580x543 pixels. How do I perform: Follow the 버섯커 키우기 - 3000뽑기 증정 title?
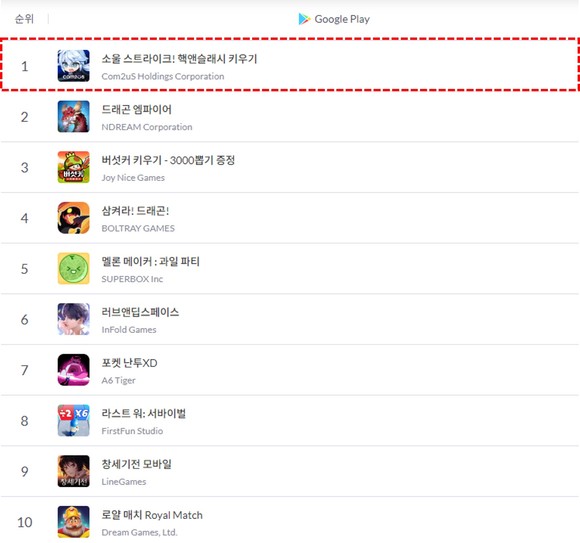[x=168, y=160]
